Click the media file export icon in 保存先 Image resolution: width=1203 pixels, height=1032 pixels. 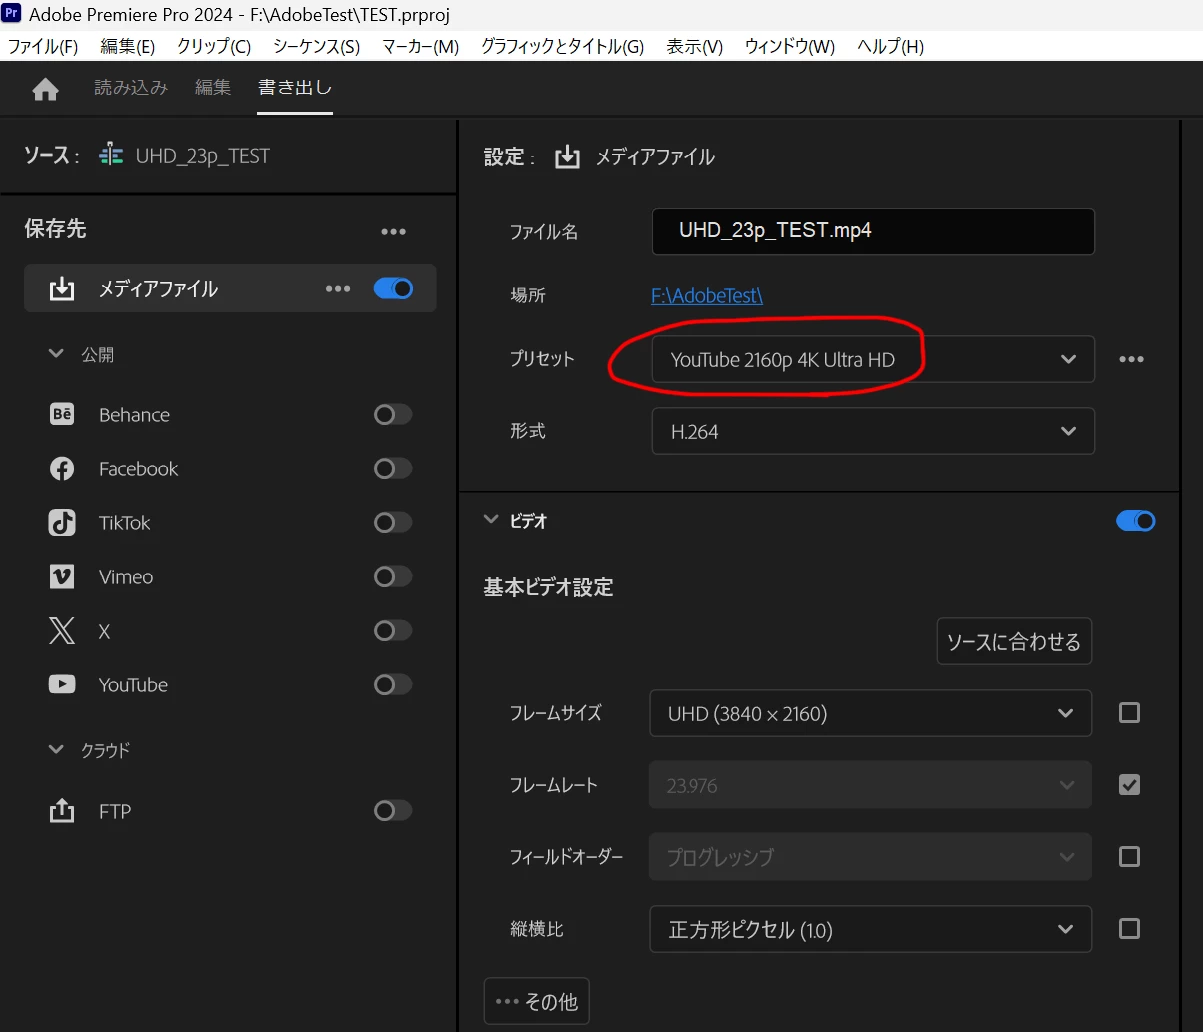[x=62, y=289]
